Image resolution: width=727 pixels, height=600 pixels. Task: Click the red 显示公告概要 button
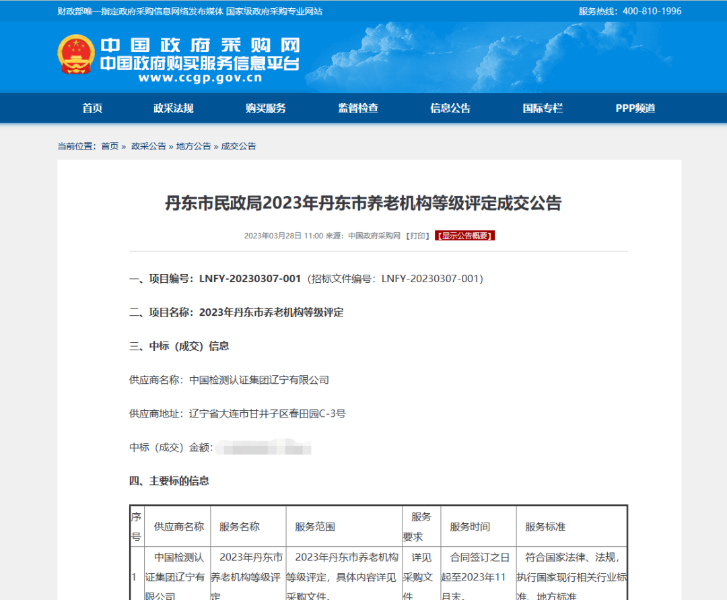(x=465, y=236)
